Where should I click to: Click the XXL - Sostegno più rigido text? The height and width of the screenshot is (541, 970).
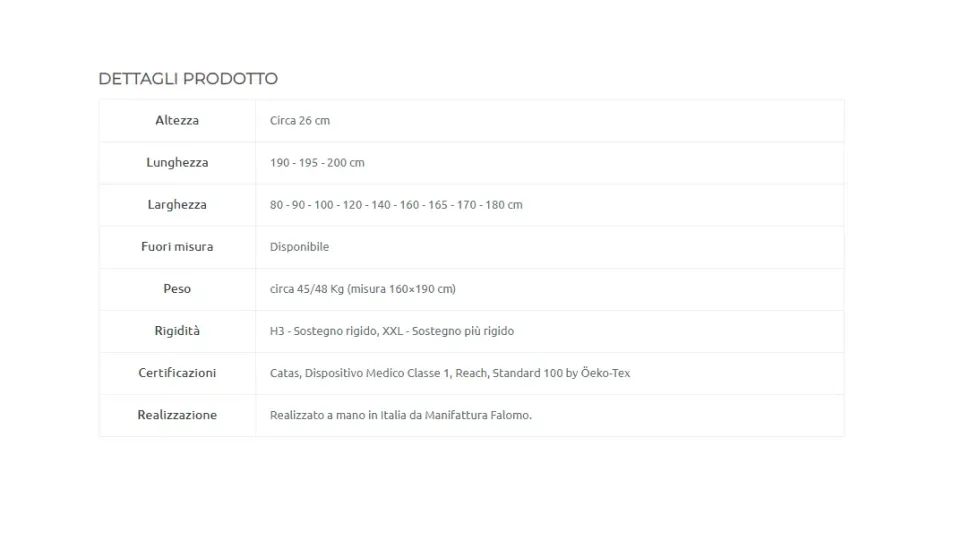448,330
